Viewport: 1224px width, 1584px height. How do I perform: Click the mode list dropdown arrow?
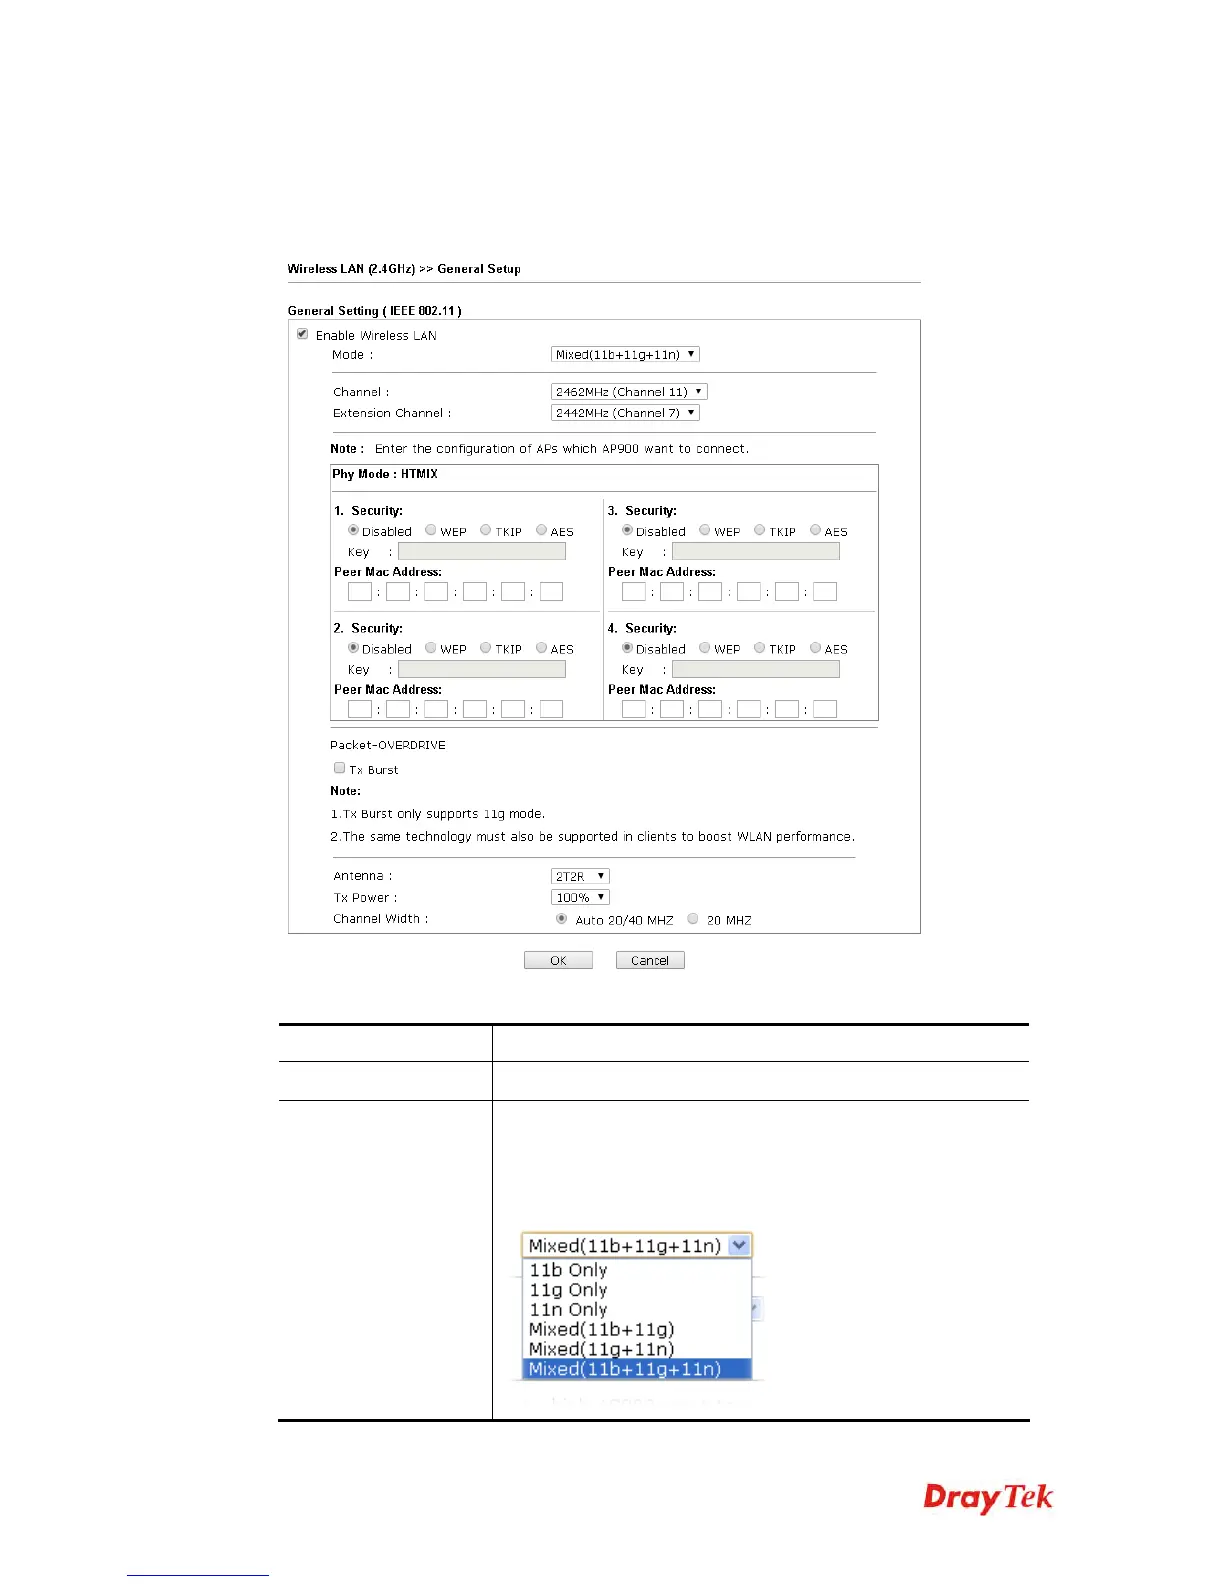tap(739, 1246)
